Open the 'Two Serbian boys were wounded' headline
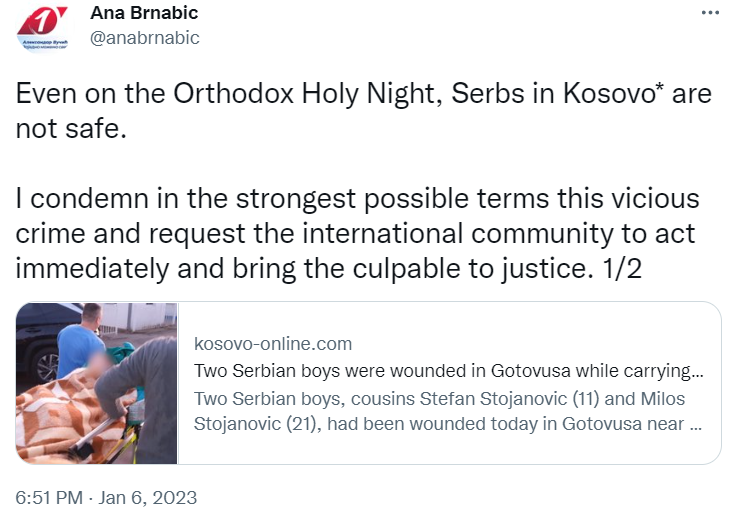This screenshot has width=730, height=514. pos(447,371)
